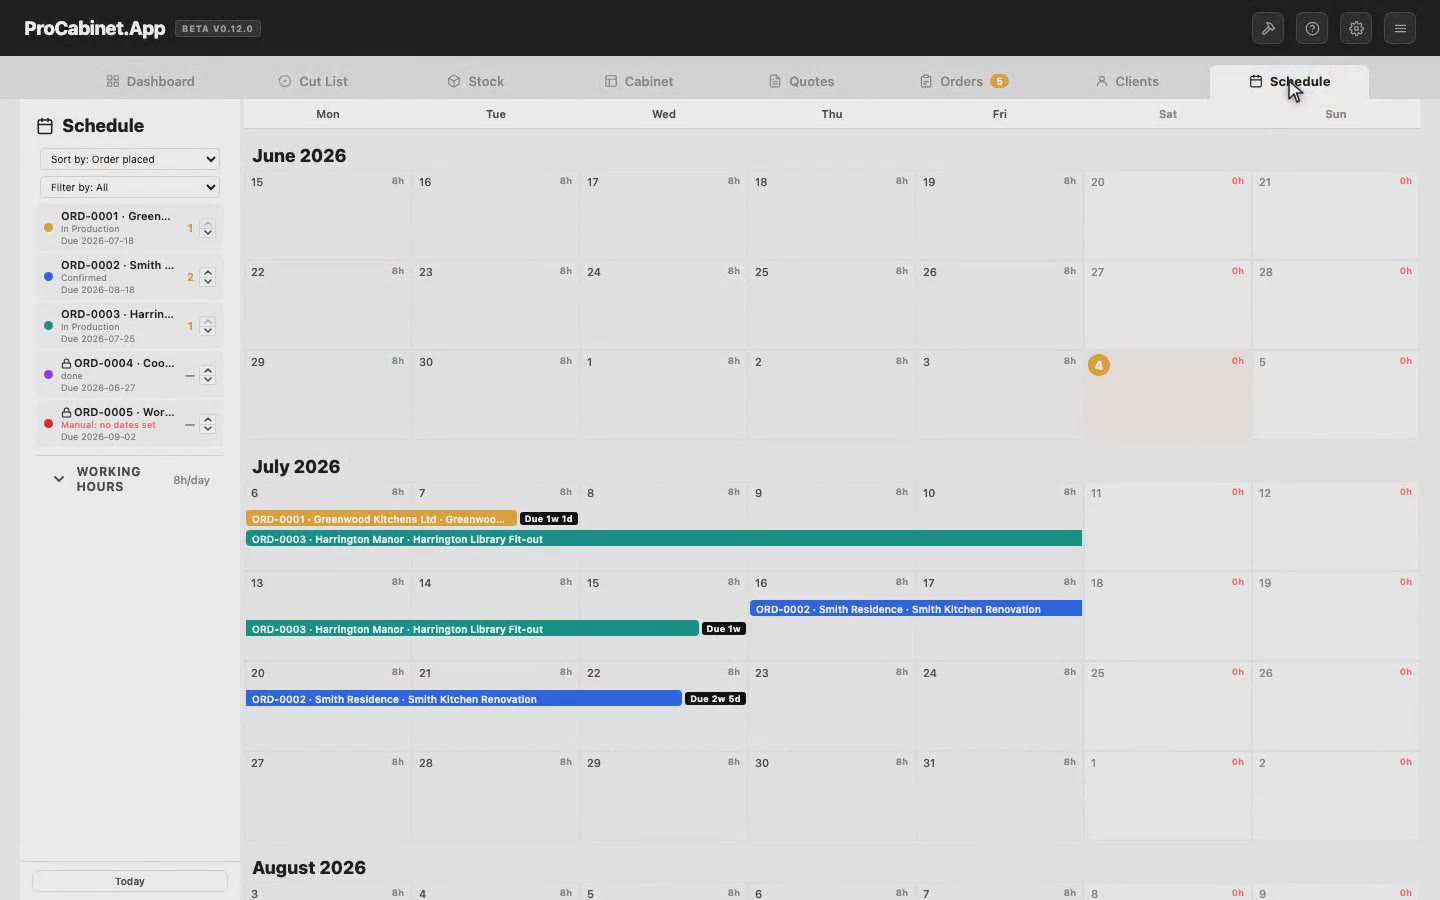
Task: Open the Orders tab with badge
Action: point(964,81)
